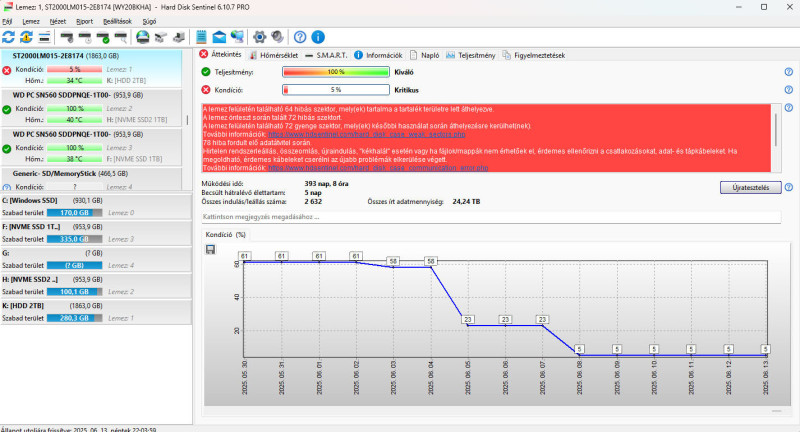This screenshot has height=432, width=800.
Task: Click the blue refresh arrows toolbar icon
Action: [8, 37]
